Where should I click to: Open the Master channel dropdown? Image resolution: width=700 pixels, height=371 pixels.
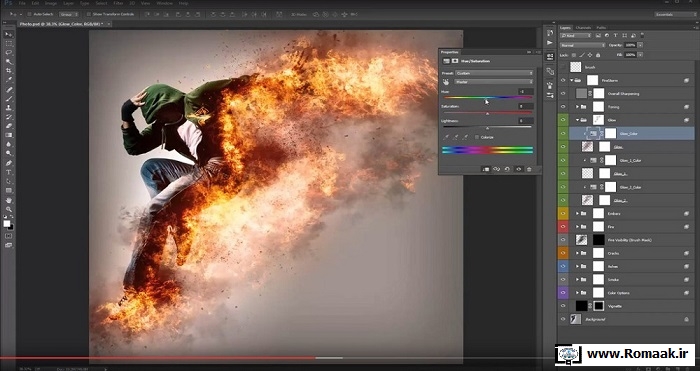tap(494, 82)
